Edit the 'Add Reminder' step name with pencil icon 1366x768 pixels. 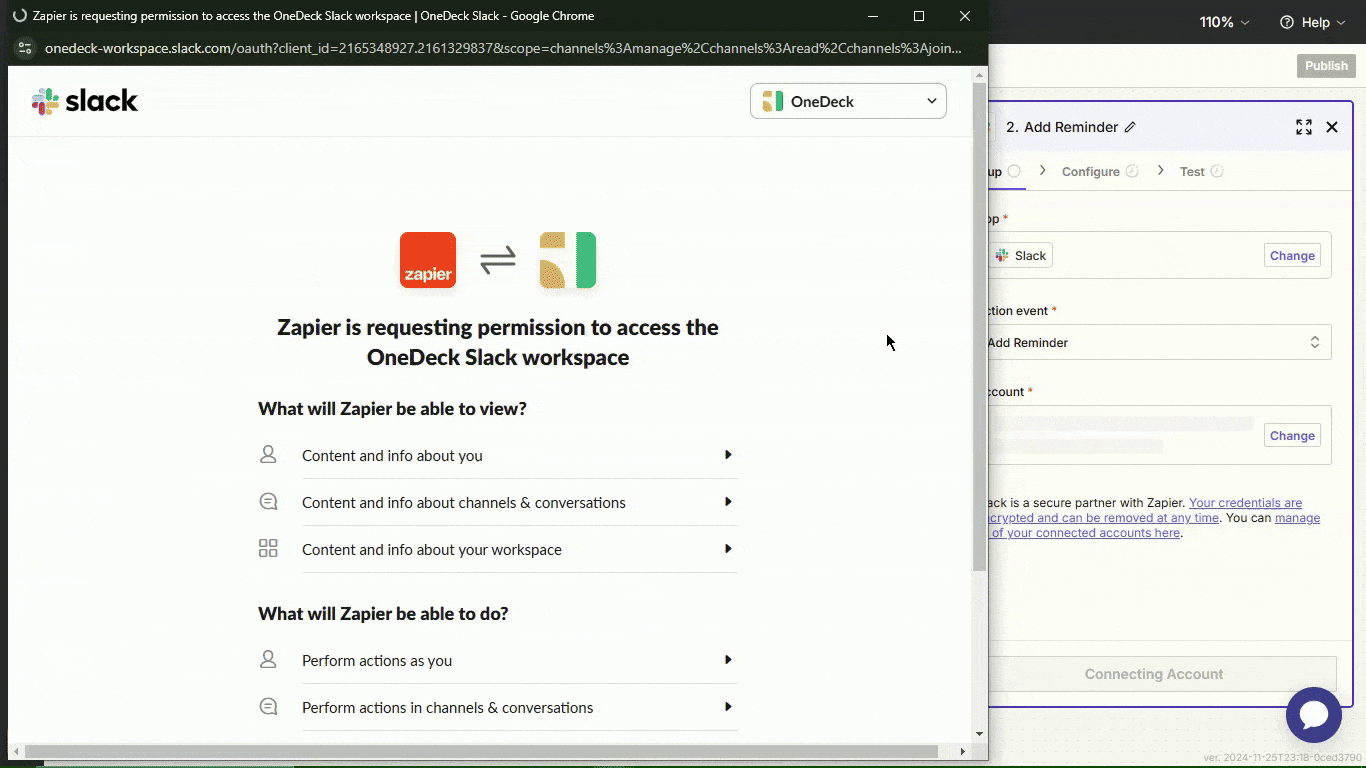pos(1130,127)
